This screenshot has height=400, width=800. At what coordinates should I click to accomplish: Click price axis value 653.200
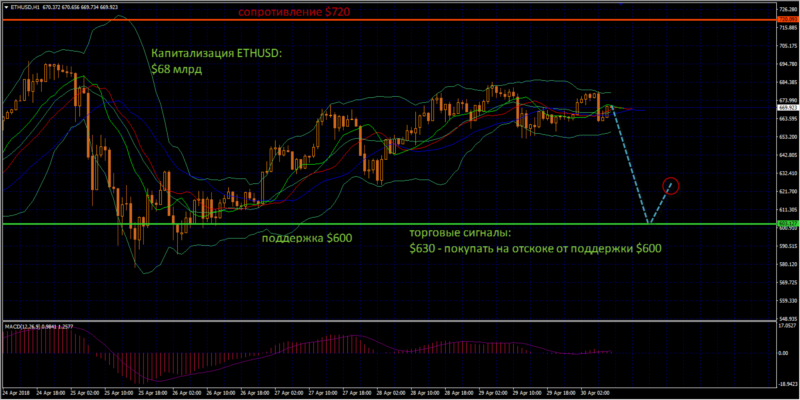pyautogui.click(x=788, y=137)
